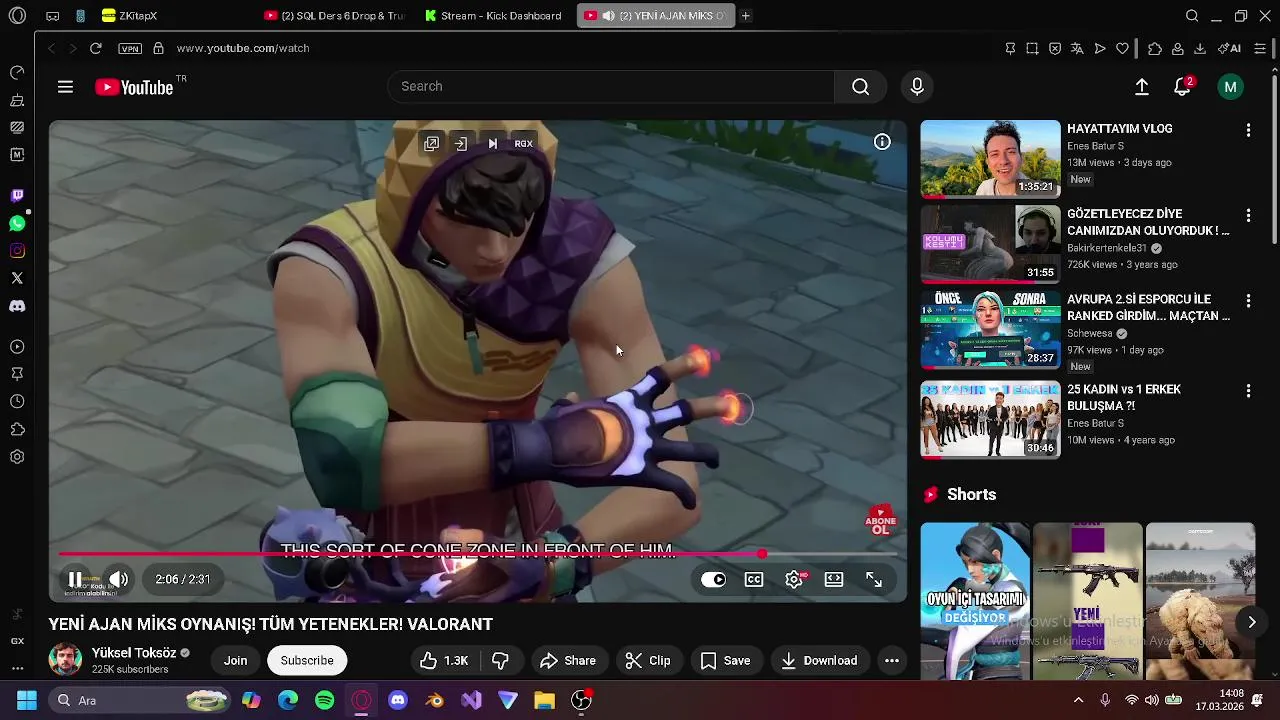The height and width of the screenshot is (720, 1280).
Task: Click the YouTube voice search microphone
Action: pos(917,87)
